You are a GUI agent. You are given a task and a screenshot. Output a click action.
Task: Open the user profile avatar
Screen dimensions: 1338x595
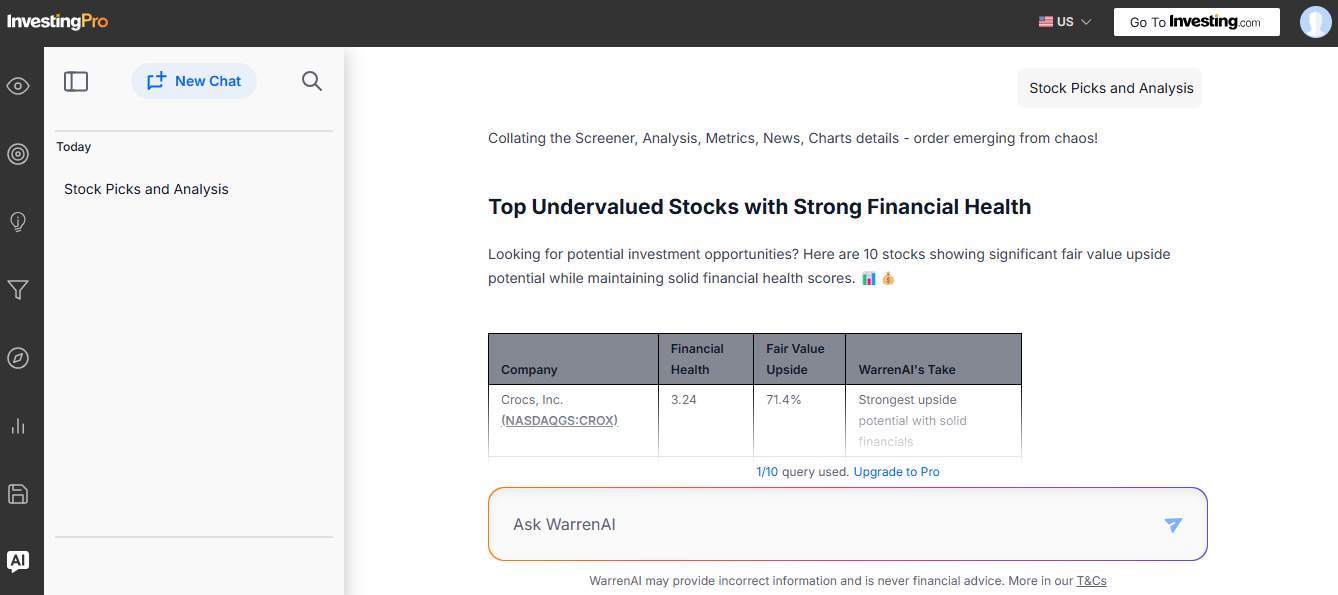click(x=1315, y=22)
